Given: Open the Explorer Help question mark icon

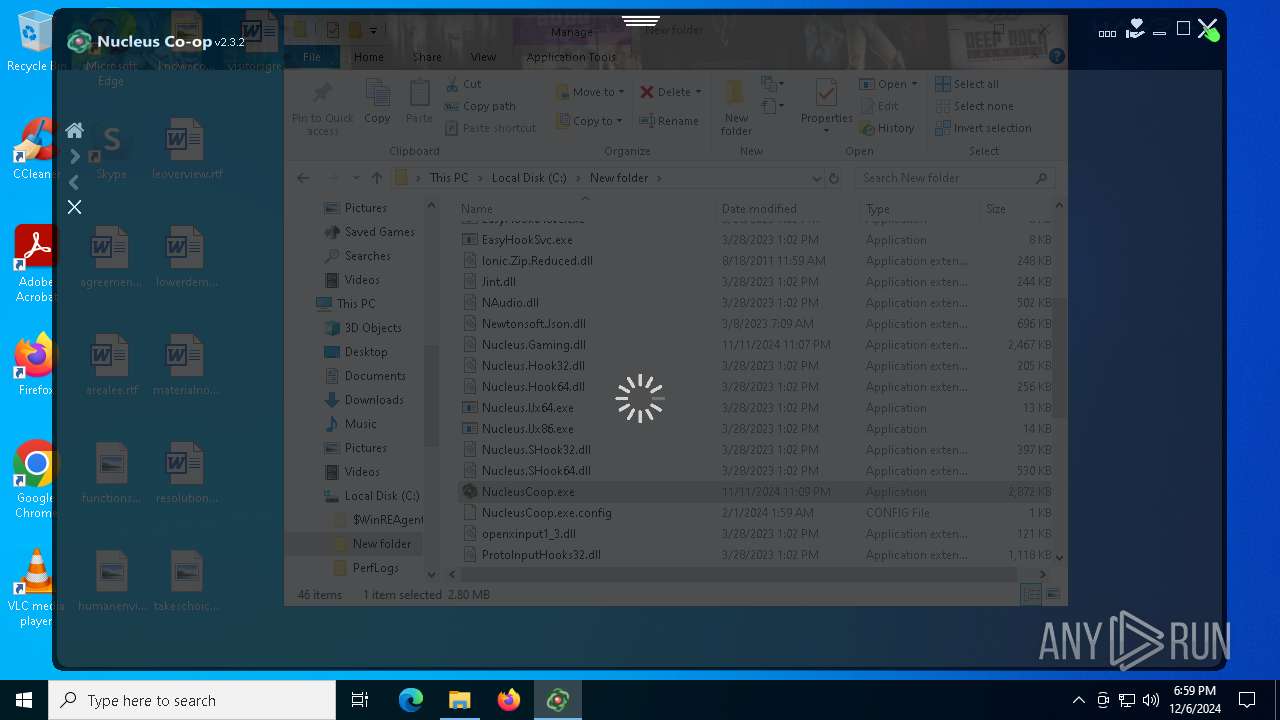Looking at the screenshot, I should pyautogui.click(x=1056, y=57).
